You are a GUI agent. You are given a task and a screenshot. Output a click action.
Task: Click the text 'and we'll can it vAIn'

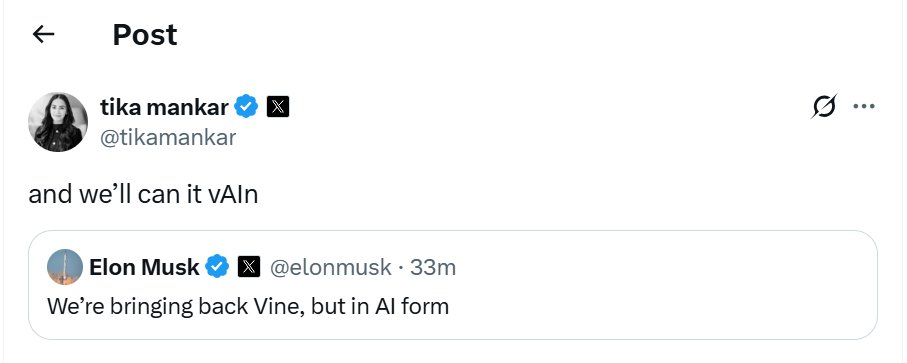[143, 195]
